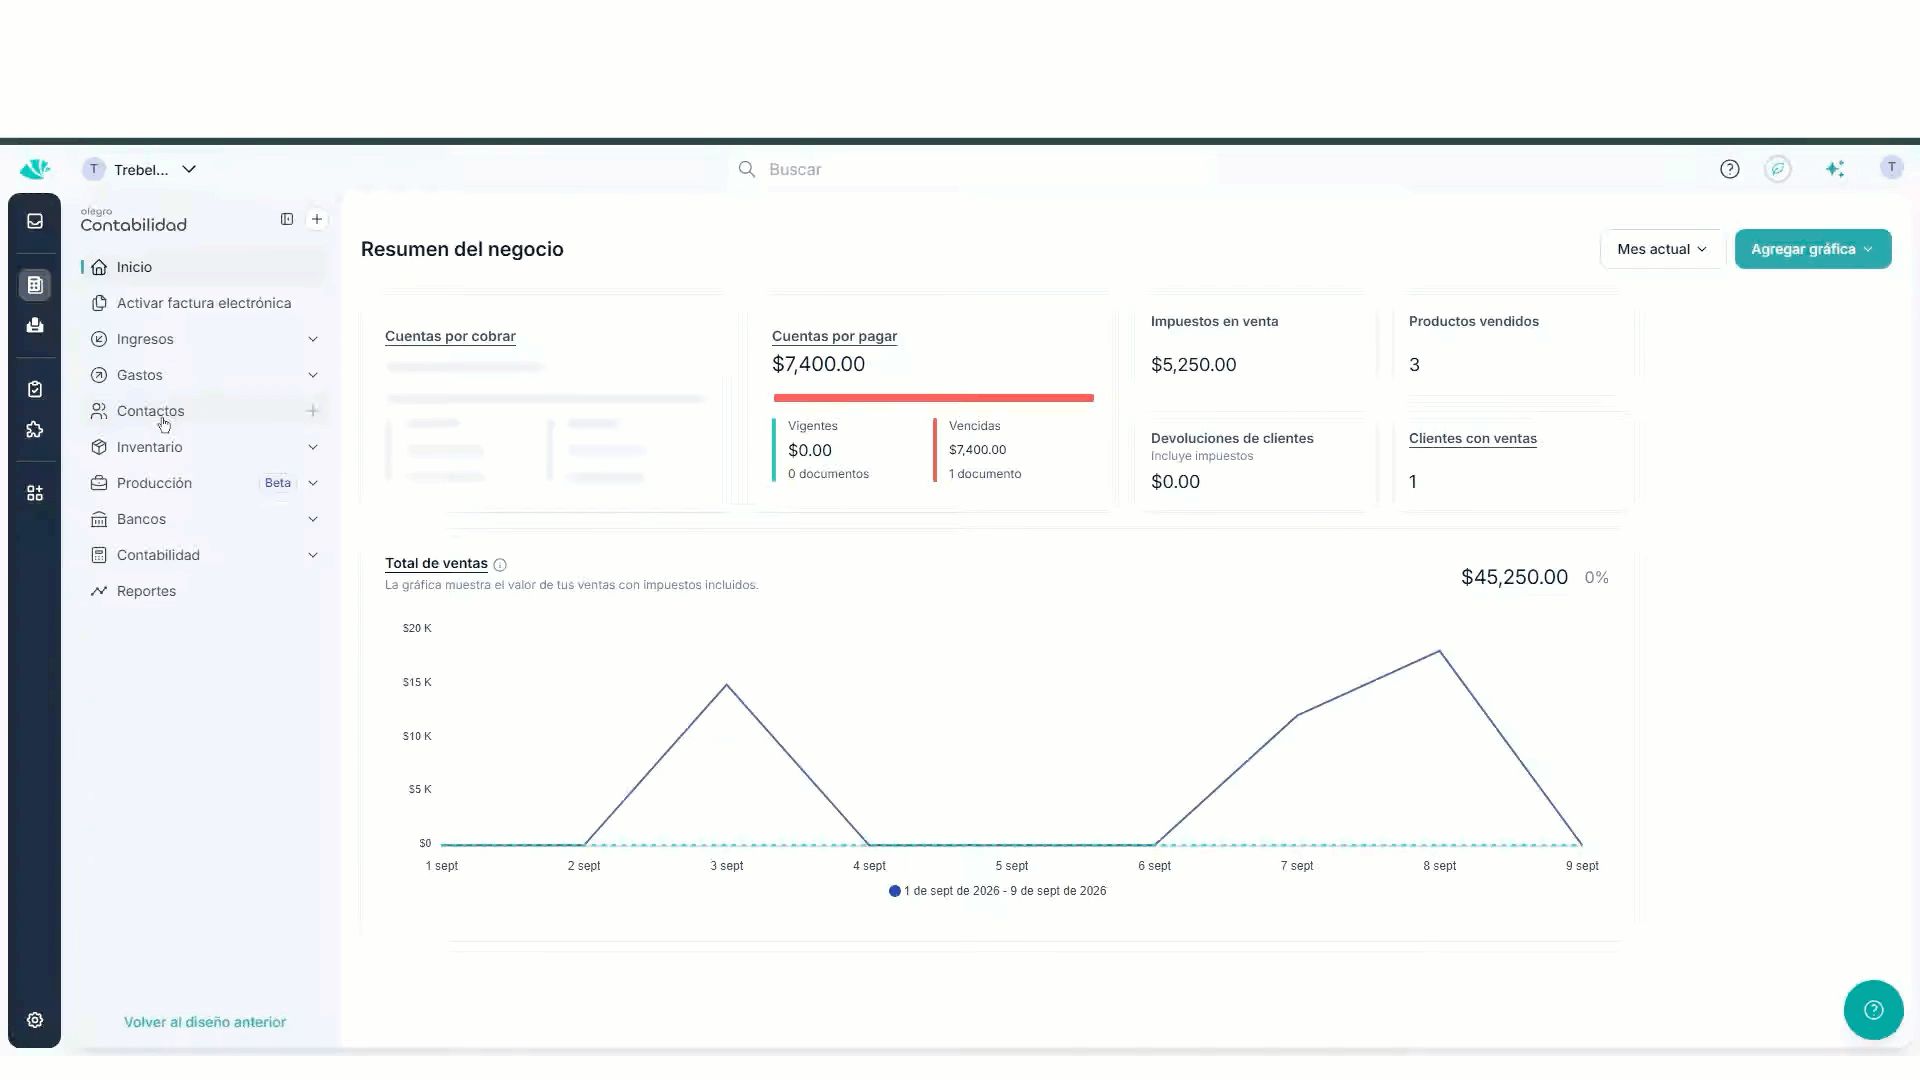Click Volver al diseño anterior link

pyautogui.click(x=205, y=1022)
